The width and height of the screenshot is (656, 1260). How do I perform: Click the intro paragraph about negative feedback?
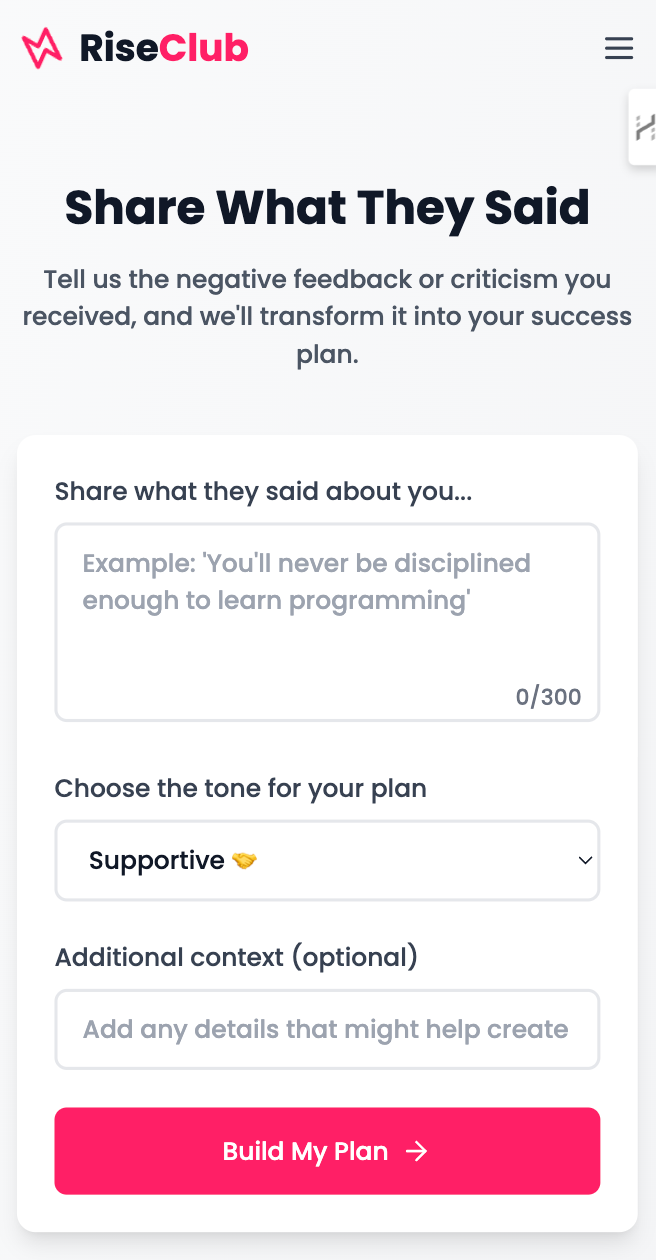tap(327, 317)
